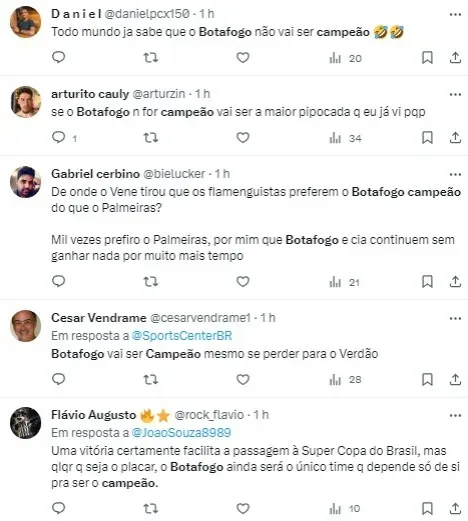Share Flávio Augusto's tweet
This screenshot has width=468, height=521.
[x=455, y=509]
